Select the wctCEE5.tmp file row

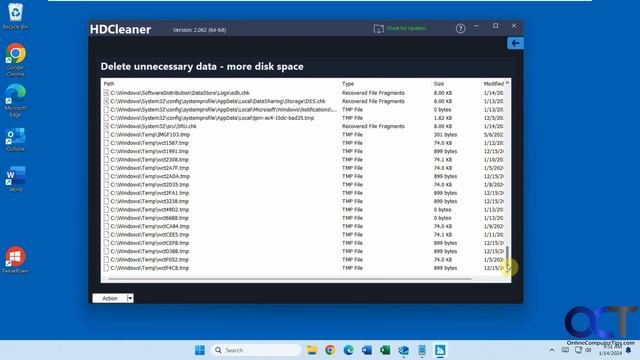pyautogui.click(x=304, y=235)
